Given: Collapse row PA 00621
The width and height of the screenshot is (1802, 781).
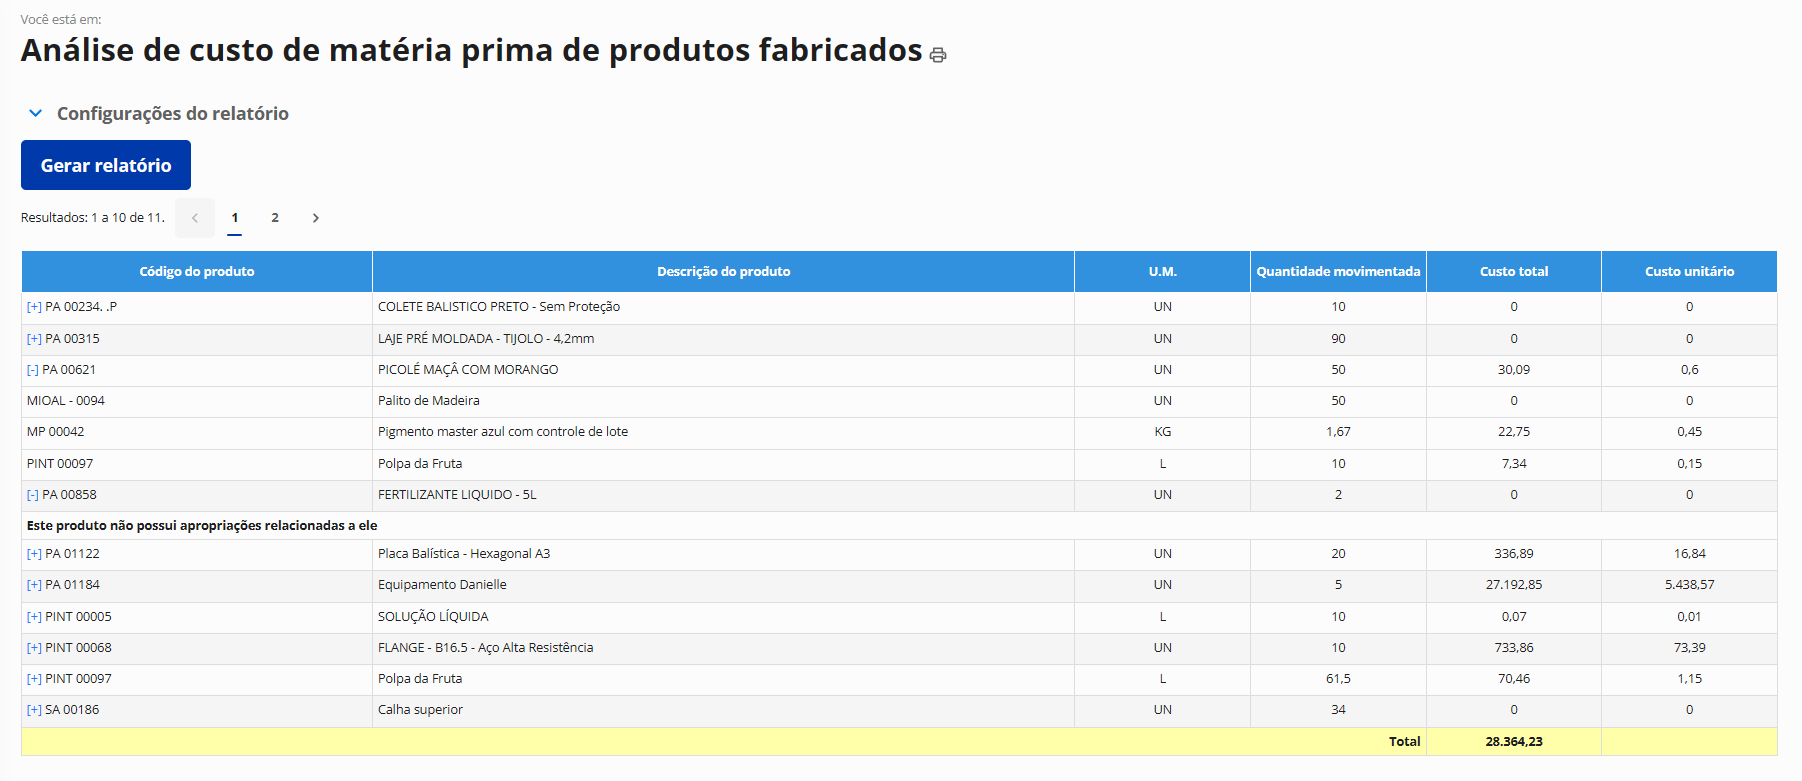Looking at the screenshot, I should (x=33, y=370).
